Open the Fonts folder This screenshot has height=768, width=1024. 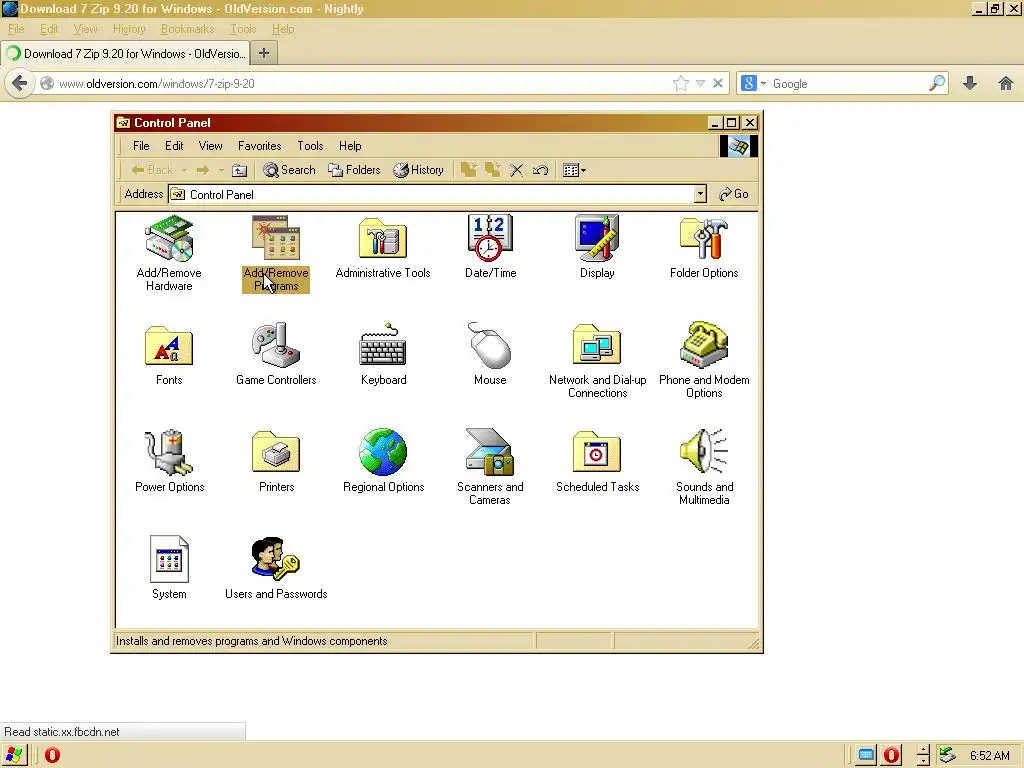[169, 355]
